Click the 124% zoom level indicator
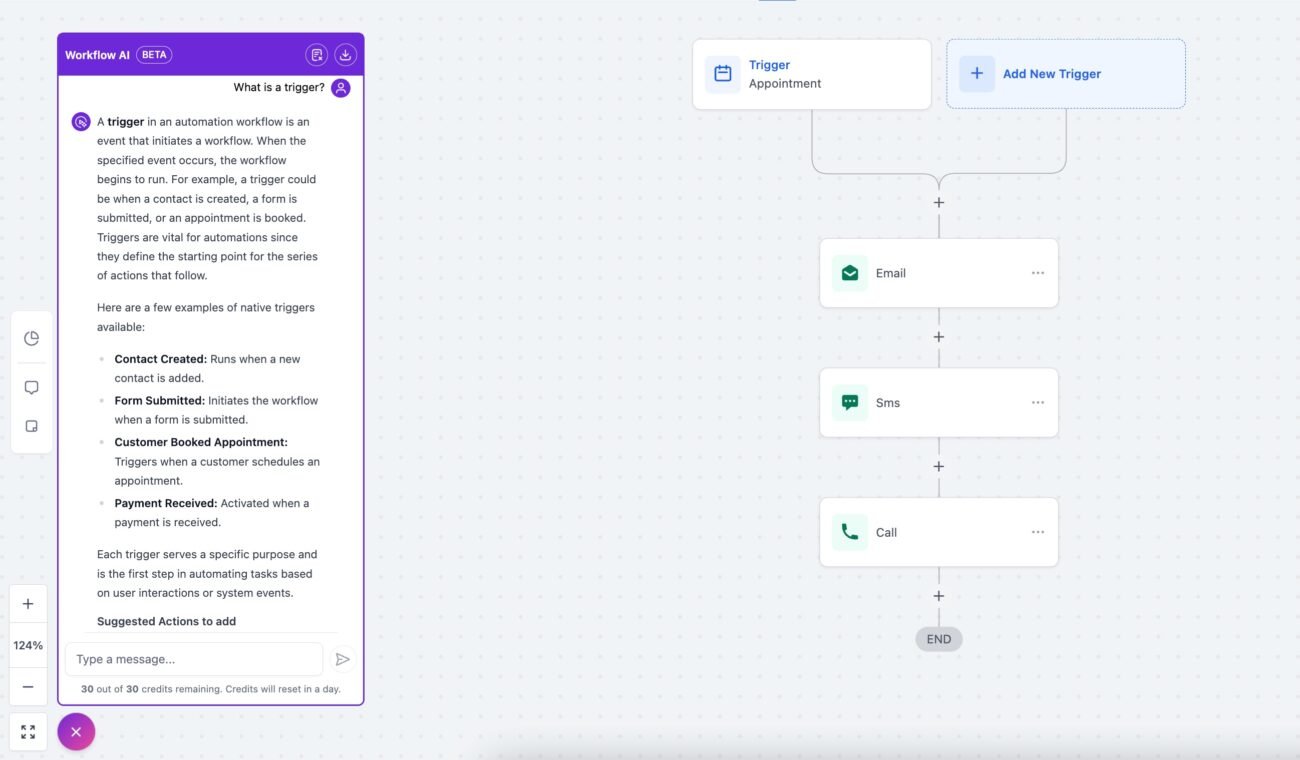1300x760 pixels. 27,645
